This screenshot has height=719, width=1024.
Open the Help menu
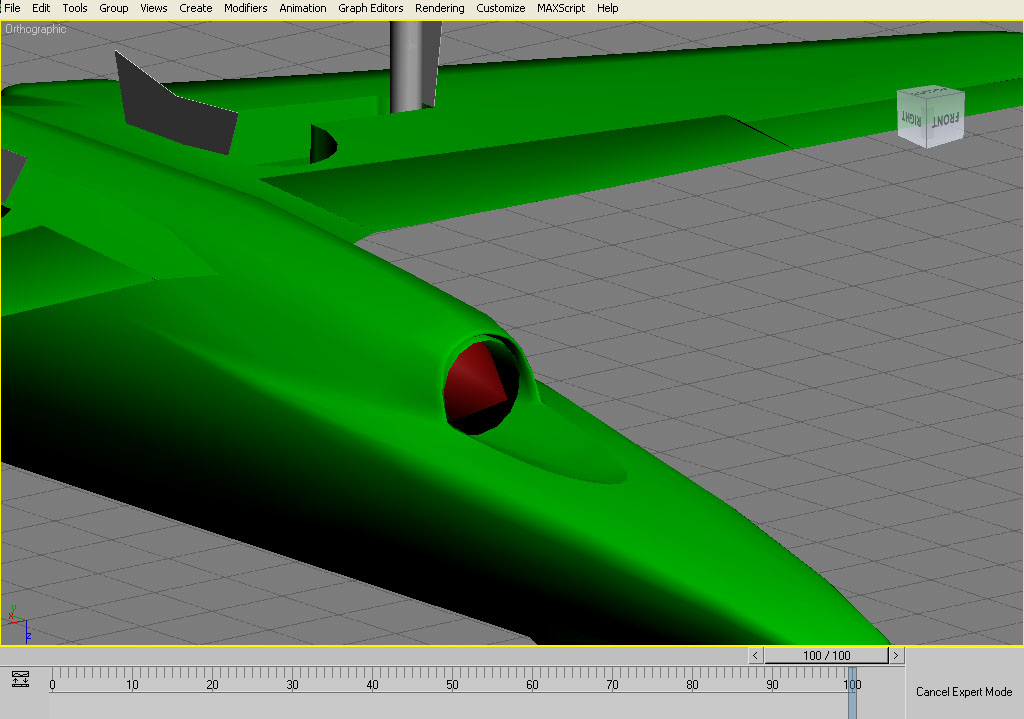607,8
